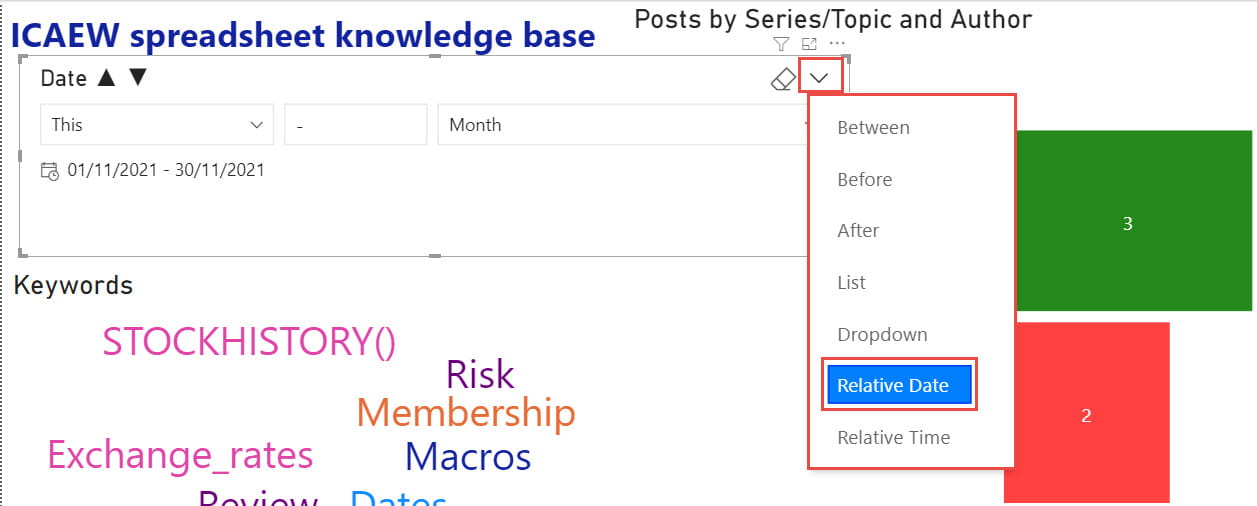Sort the Date slicer ascending (up triangle)
Viewport: 1257px width, 506px height.
[x=107, y=78]
